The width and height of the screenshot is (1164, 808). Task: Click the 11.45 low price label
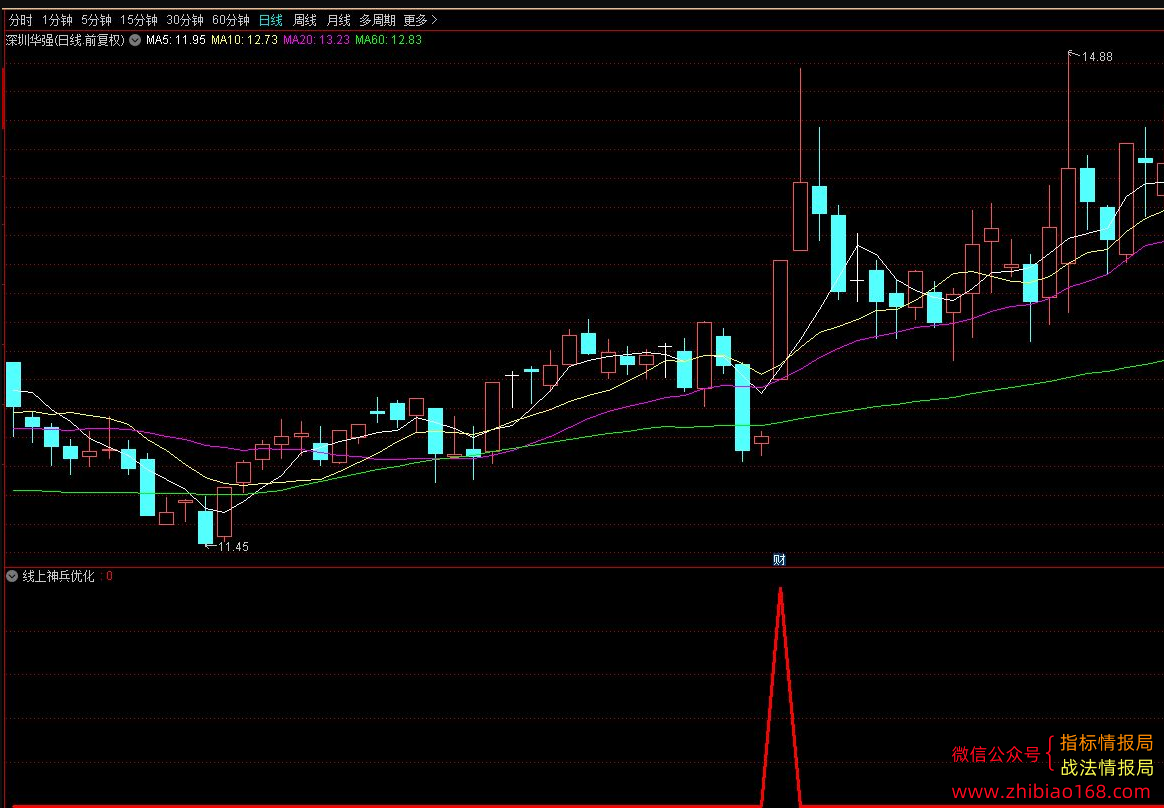(x=233, y=547)
